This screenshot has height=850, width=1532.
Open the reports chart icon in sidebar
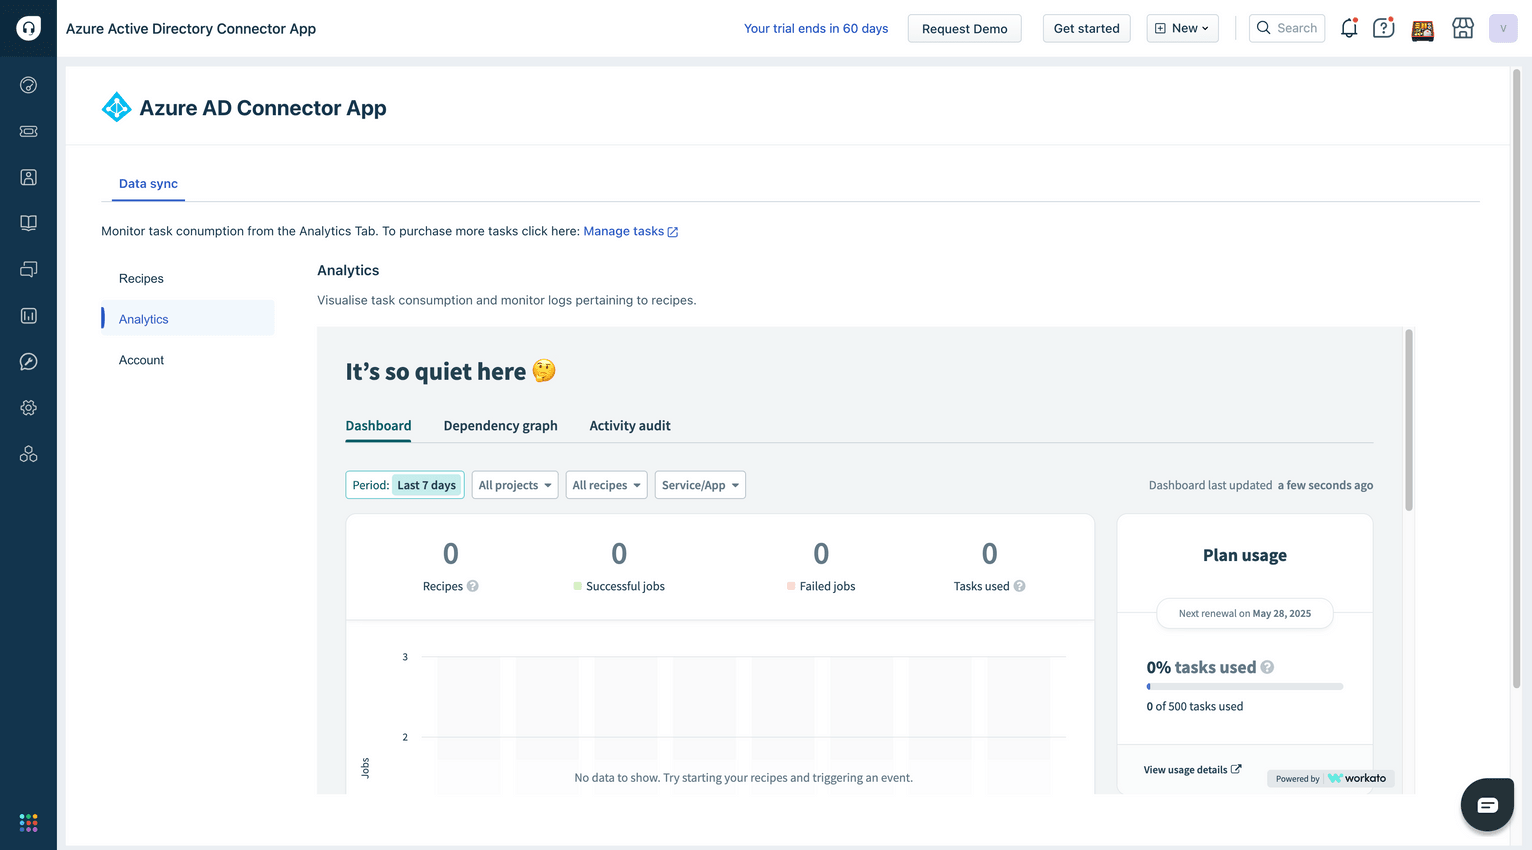pos(28,316)
